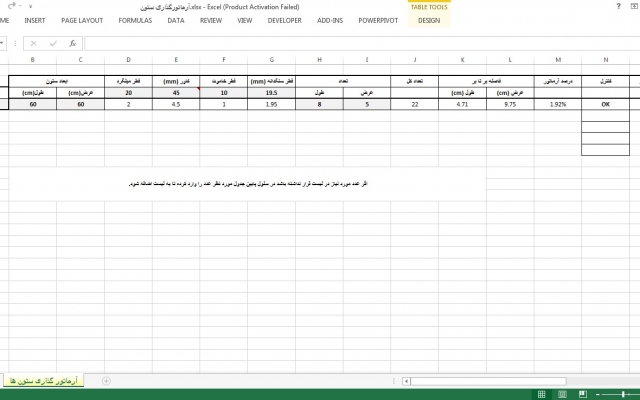Select column D header

[128, 60]
